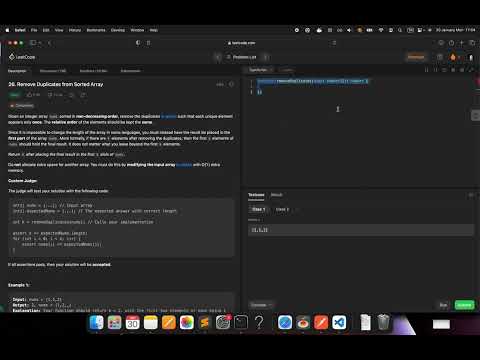Click the green Submit button

pos(464,305)
